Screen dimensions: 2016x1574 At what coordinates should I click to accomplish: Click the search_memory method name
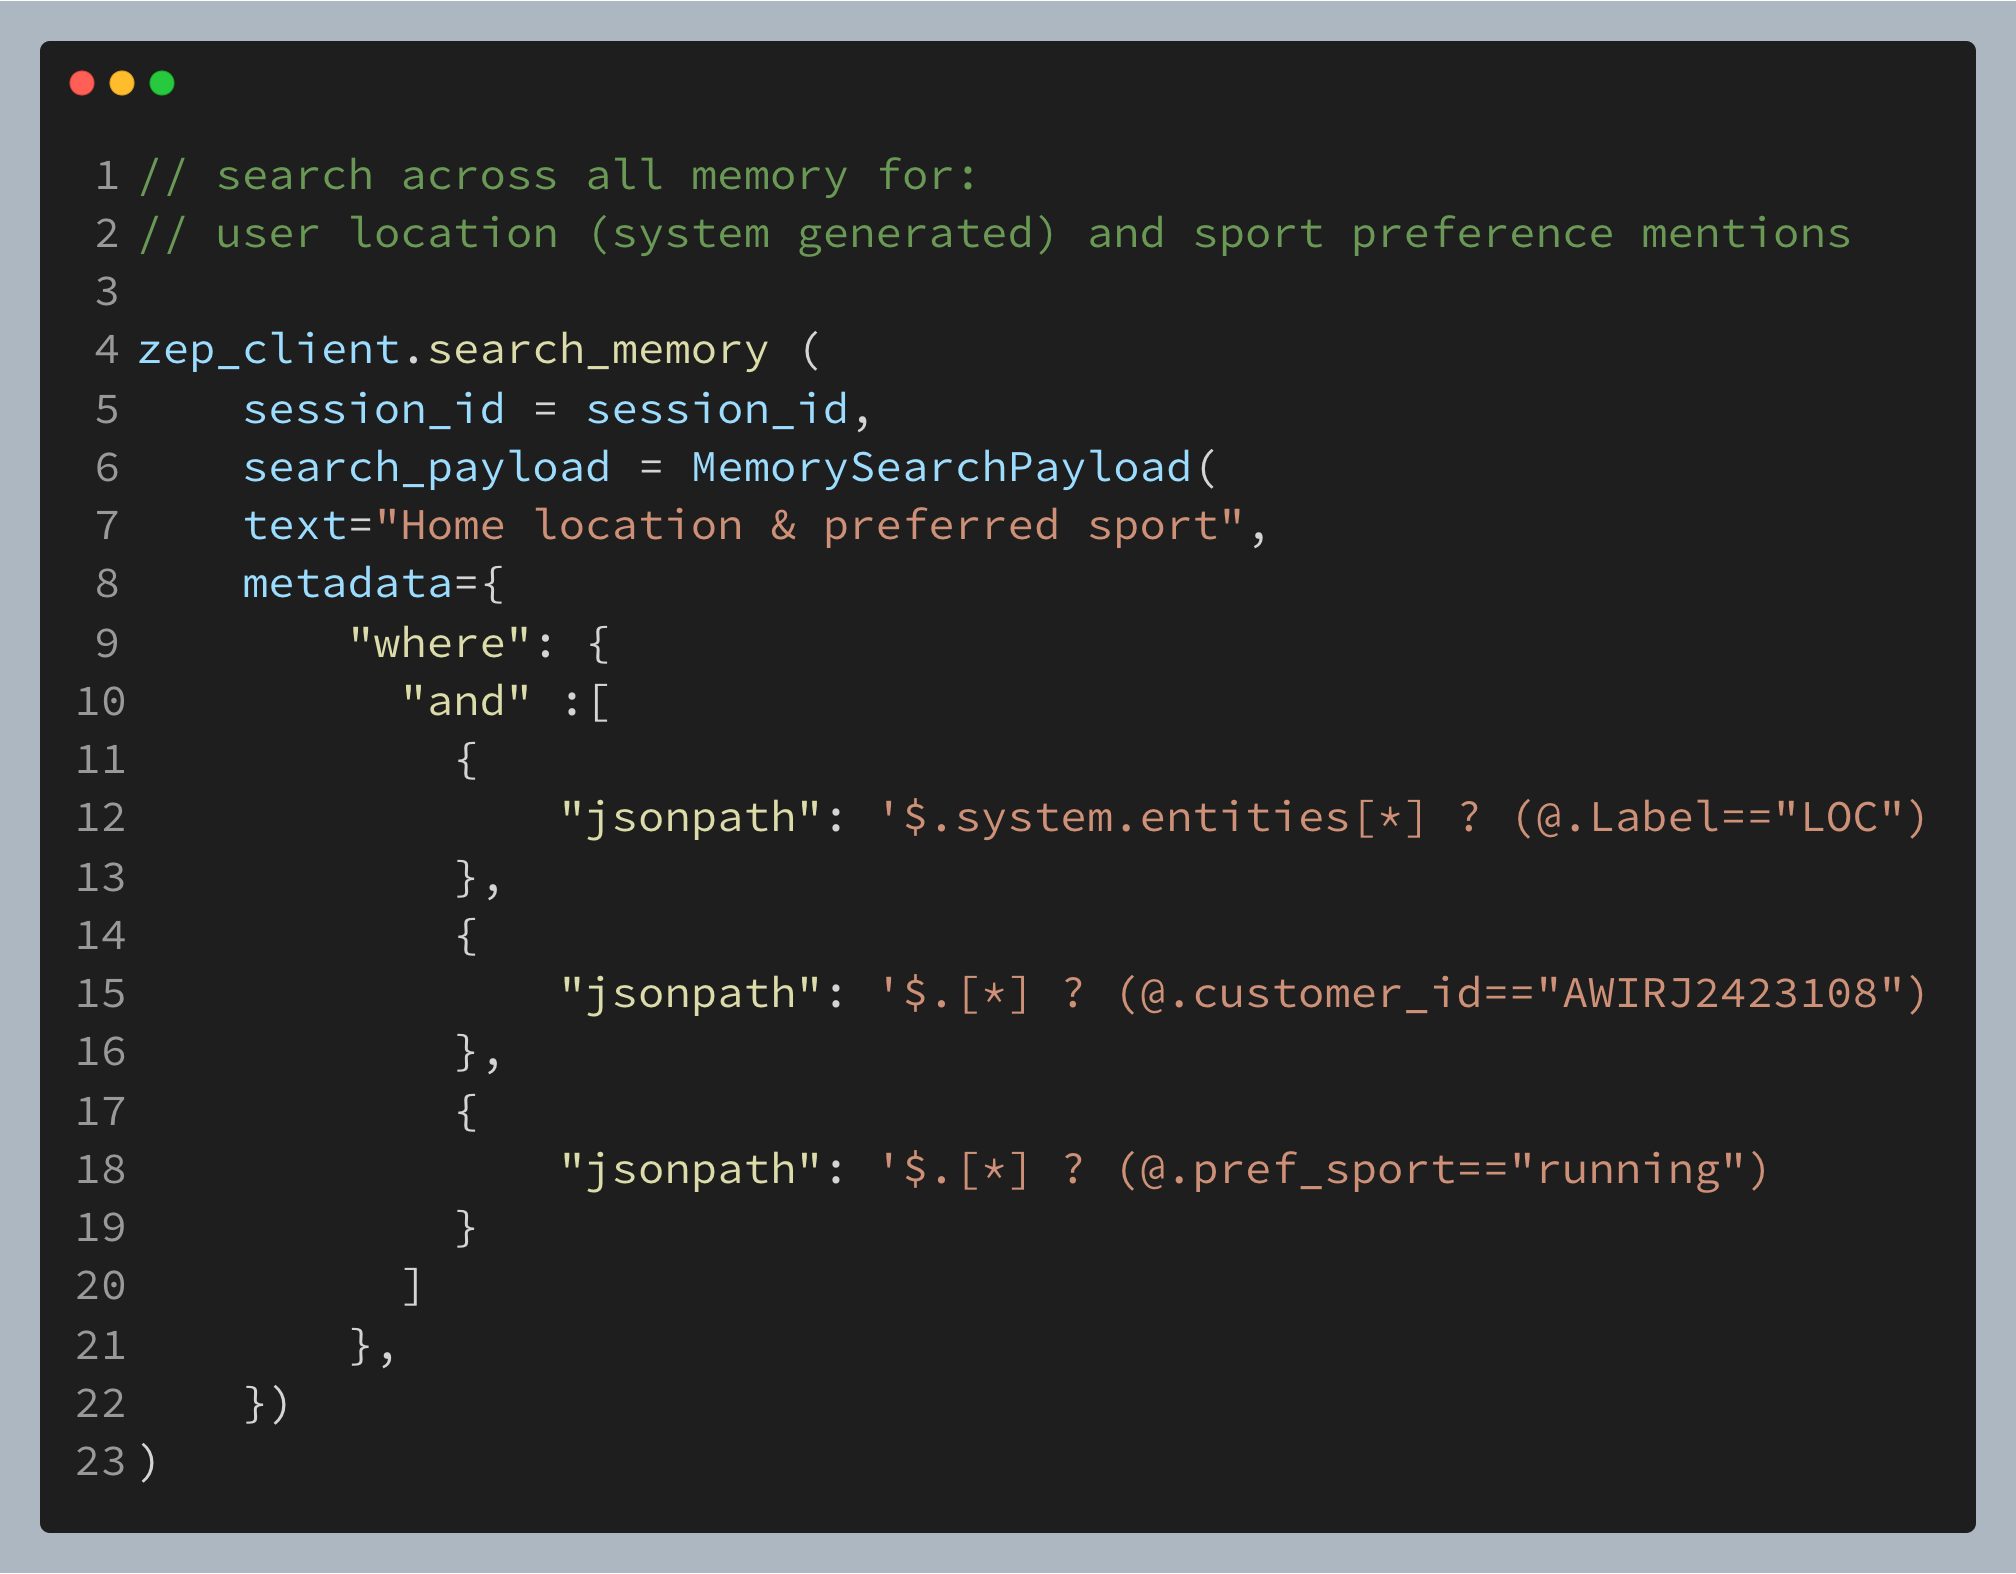click(x=598, y=350)
